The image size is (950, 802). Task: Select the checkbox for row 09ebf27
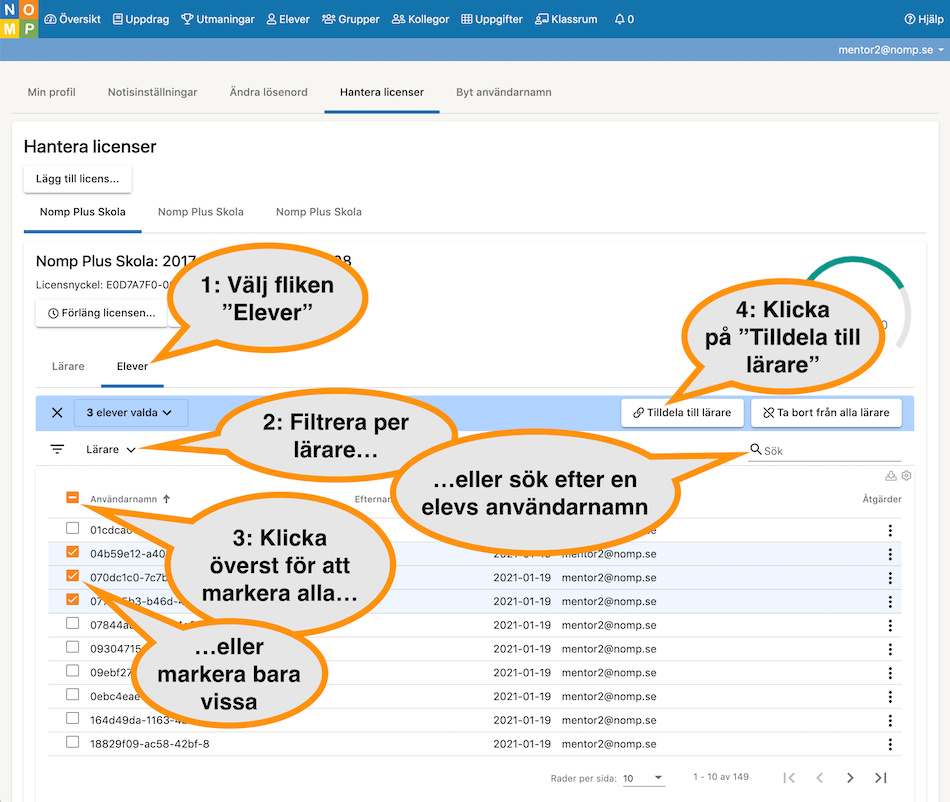72,671
